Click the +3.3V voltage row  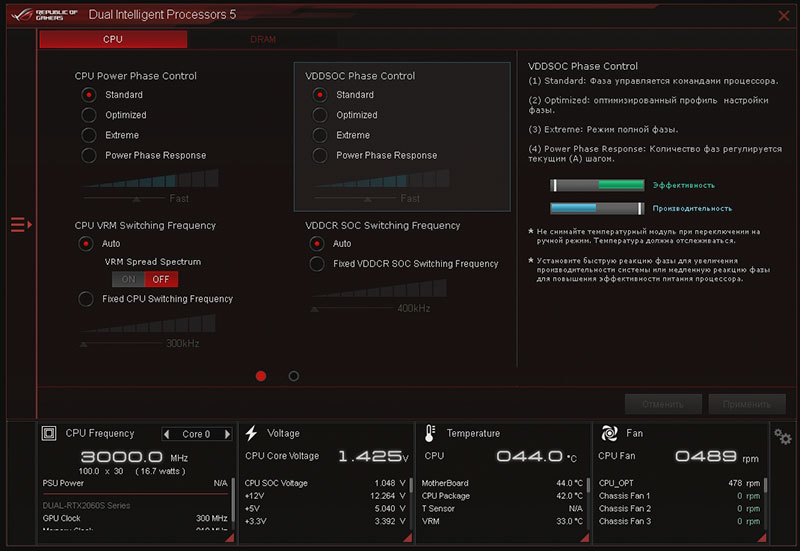coord(324,521)
